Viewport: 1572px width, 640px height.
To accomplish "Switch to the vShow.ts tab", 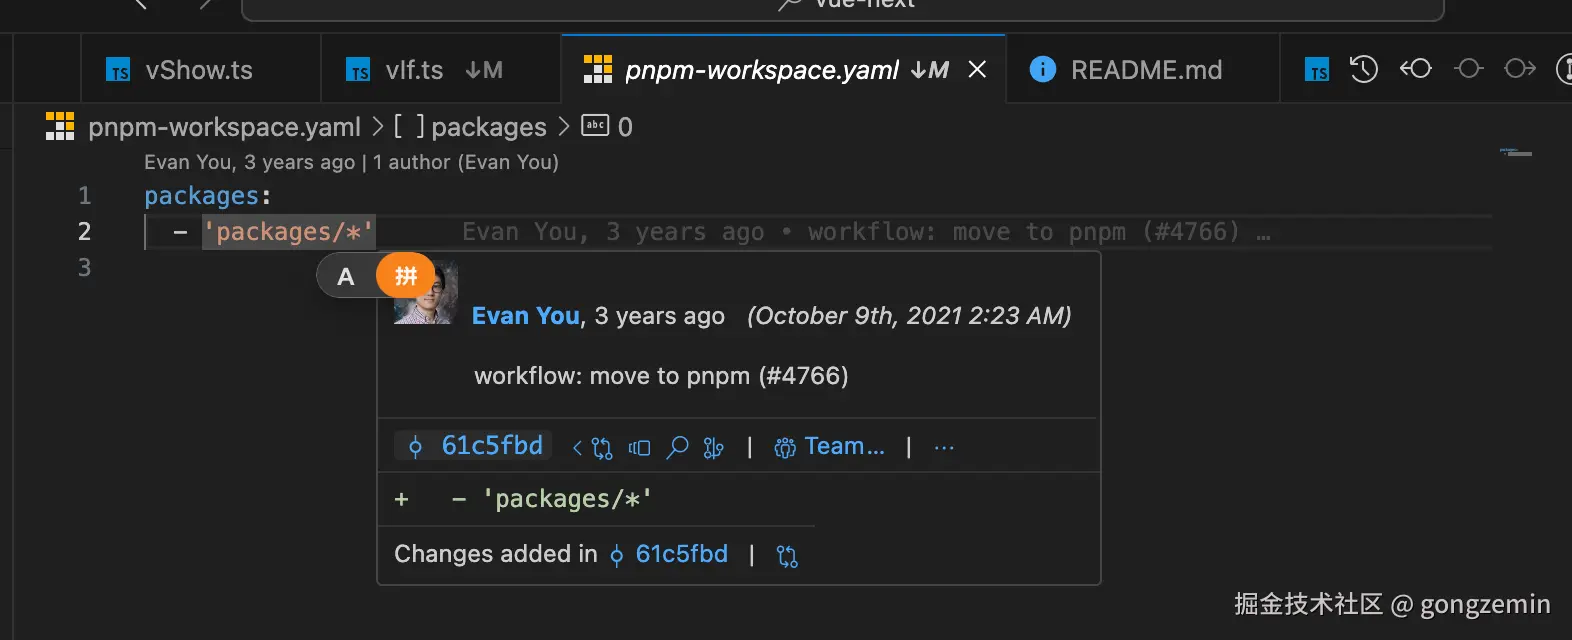I will pos(199,70).
